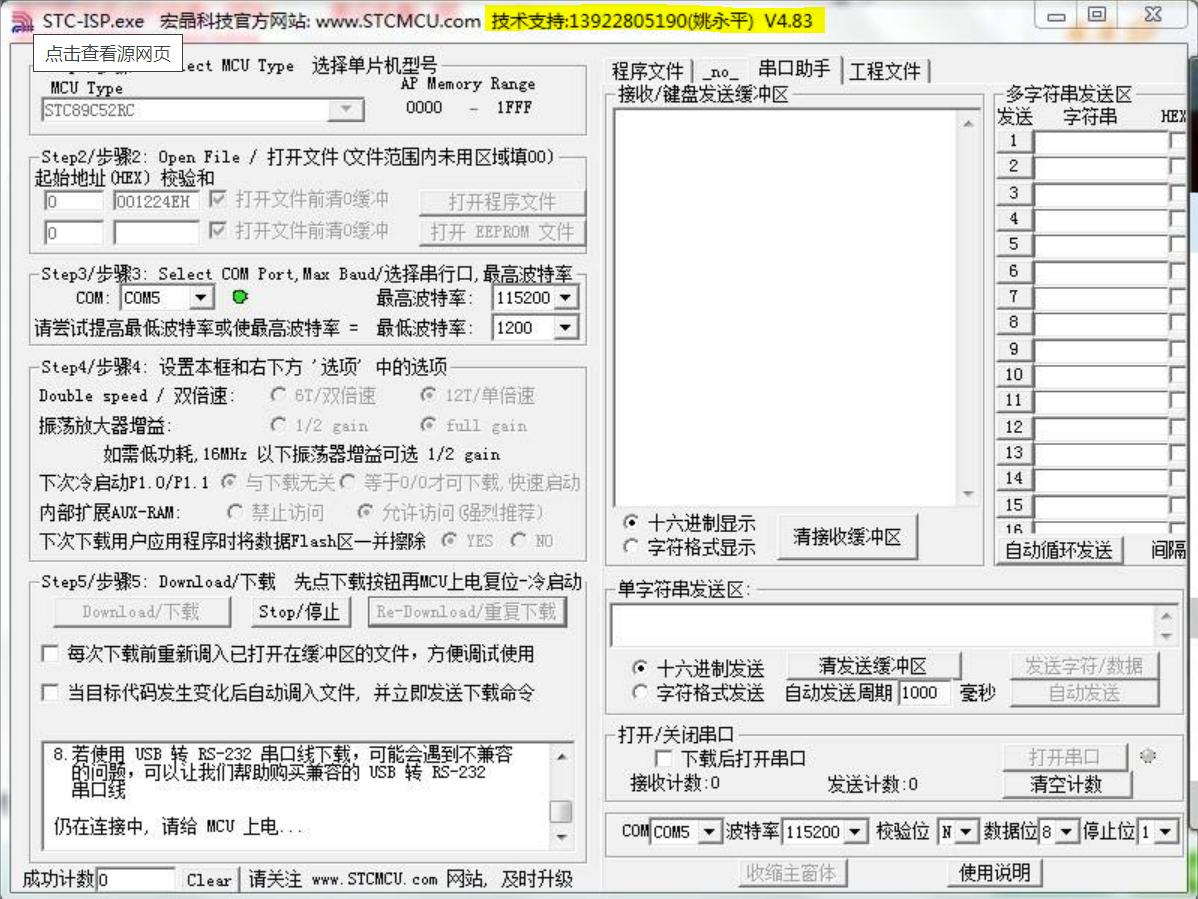1198x899 pixels.
Task: Toggle the HEX checkbox for row 2
Action: coord(1177,166)
